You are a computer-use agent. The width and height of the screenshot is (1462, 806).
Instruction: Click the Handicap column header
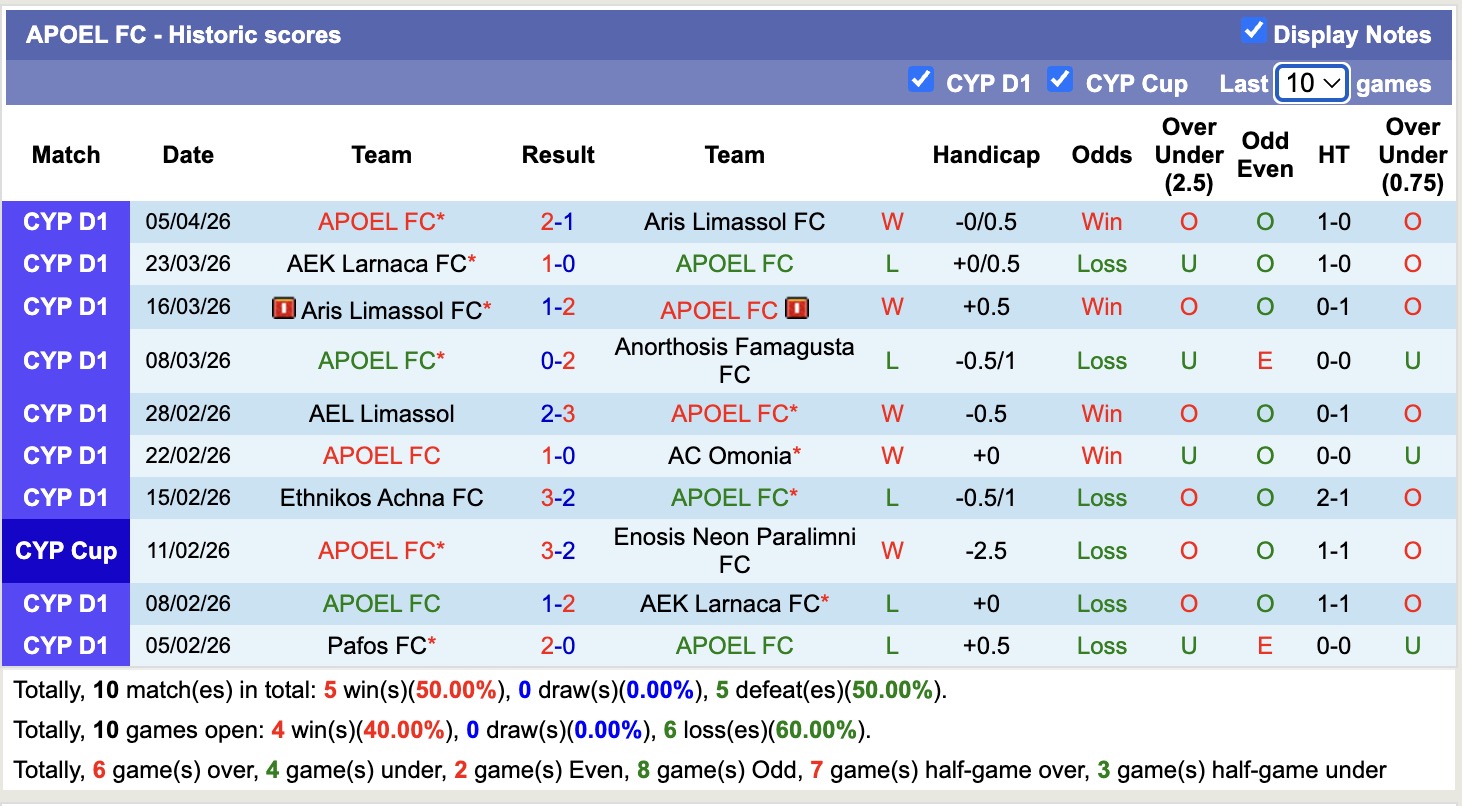coord(986,155)
